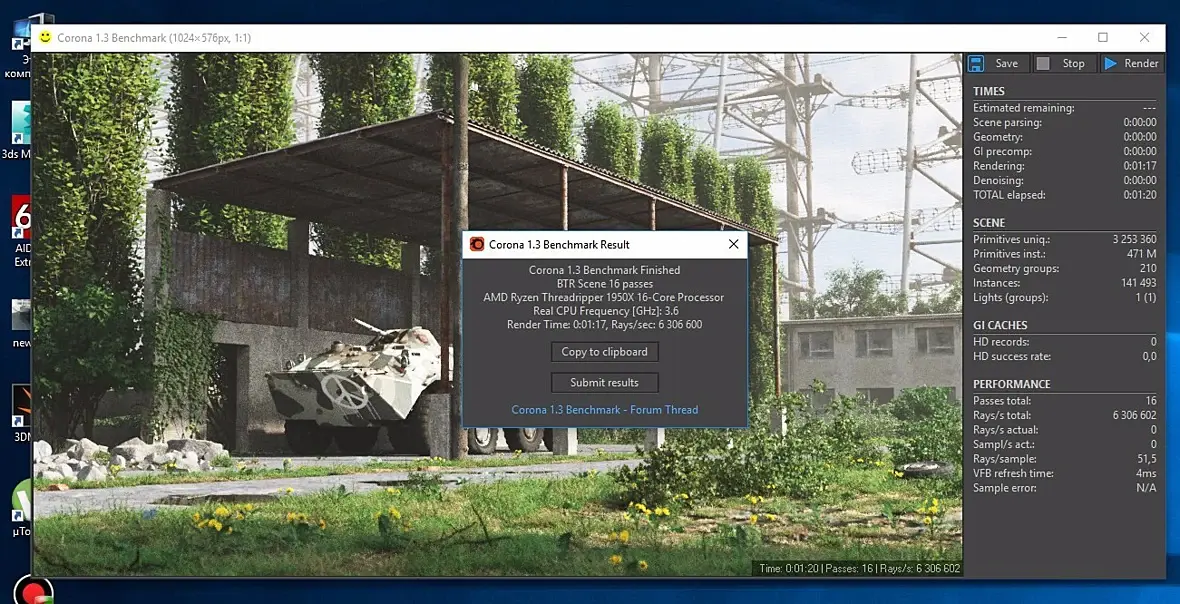Open the AIDA64 Extreme desktop shortcut
This screenshot has width=1180, height=604.
point(21,232)
